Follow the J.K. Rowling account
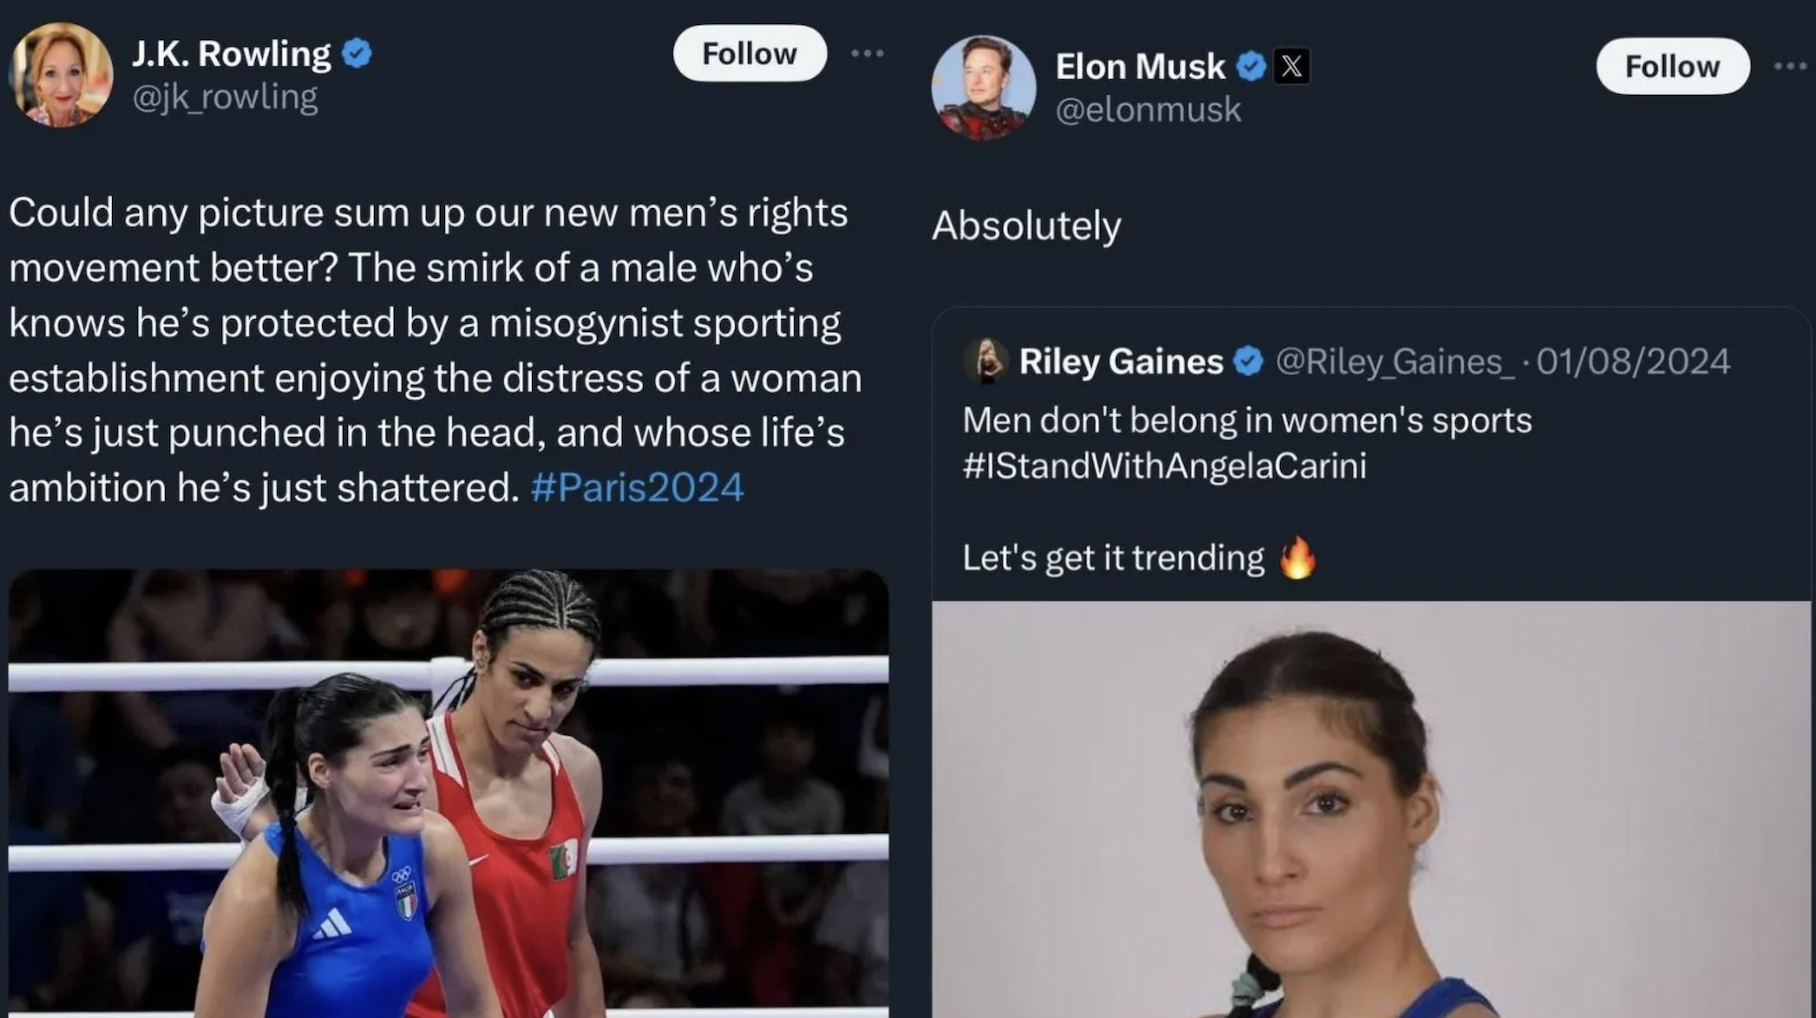 (x=749, y=53)
